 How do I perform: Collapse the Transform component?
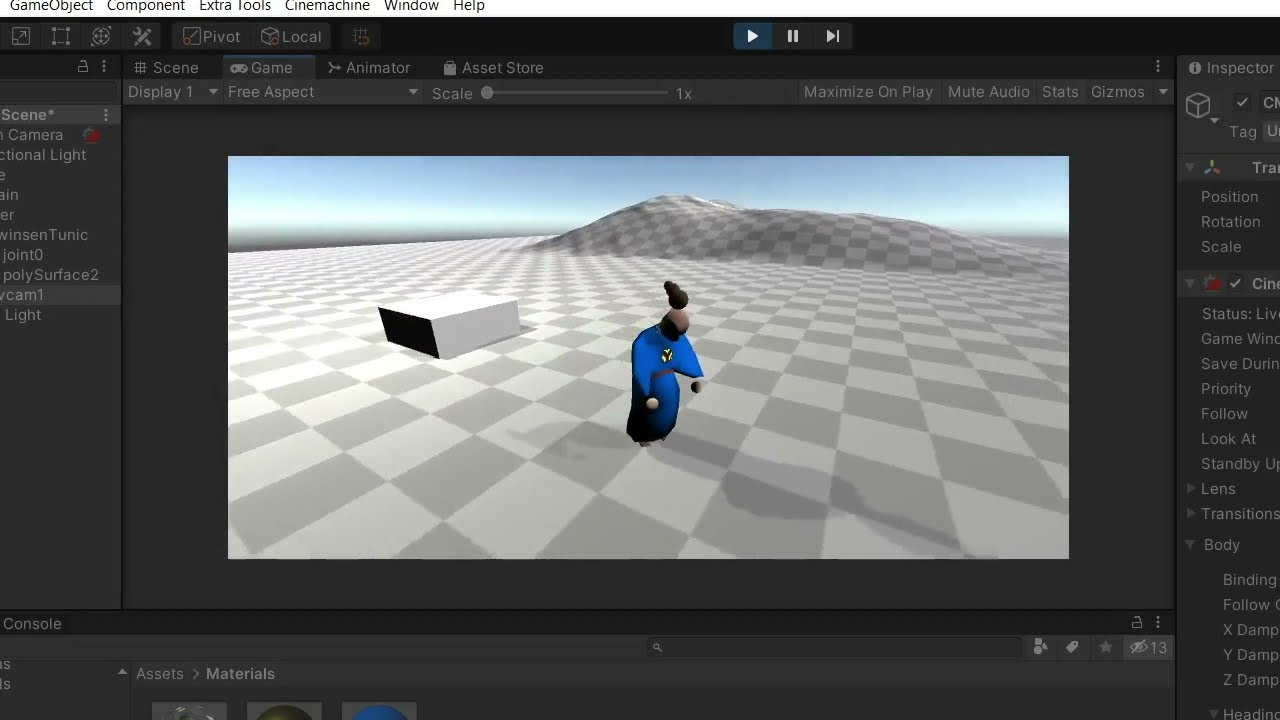(1190, 168)
